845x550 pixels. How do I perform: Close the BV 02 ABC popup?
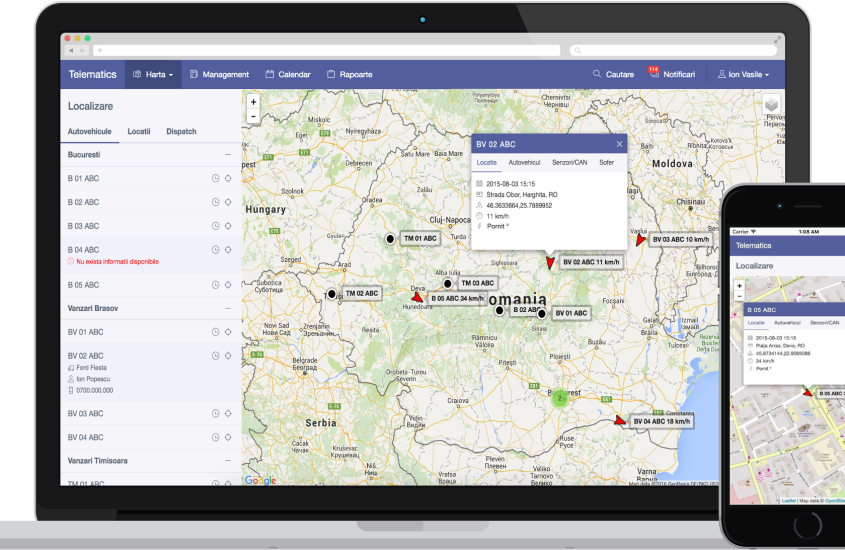[x=619, y=144]
